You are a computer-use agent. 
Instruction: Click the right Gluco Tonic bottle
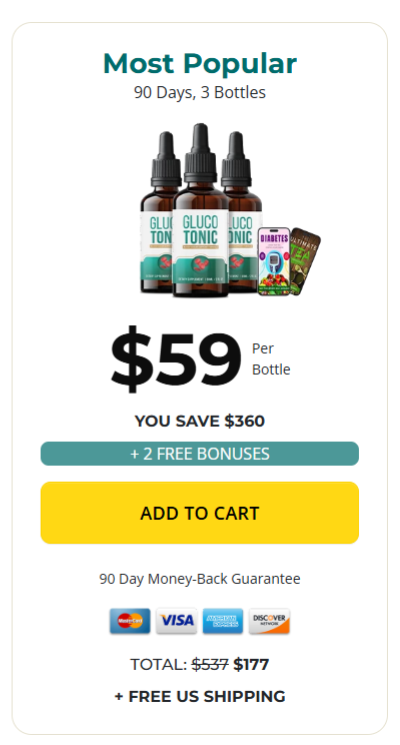point(243,212)
